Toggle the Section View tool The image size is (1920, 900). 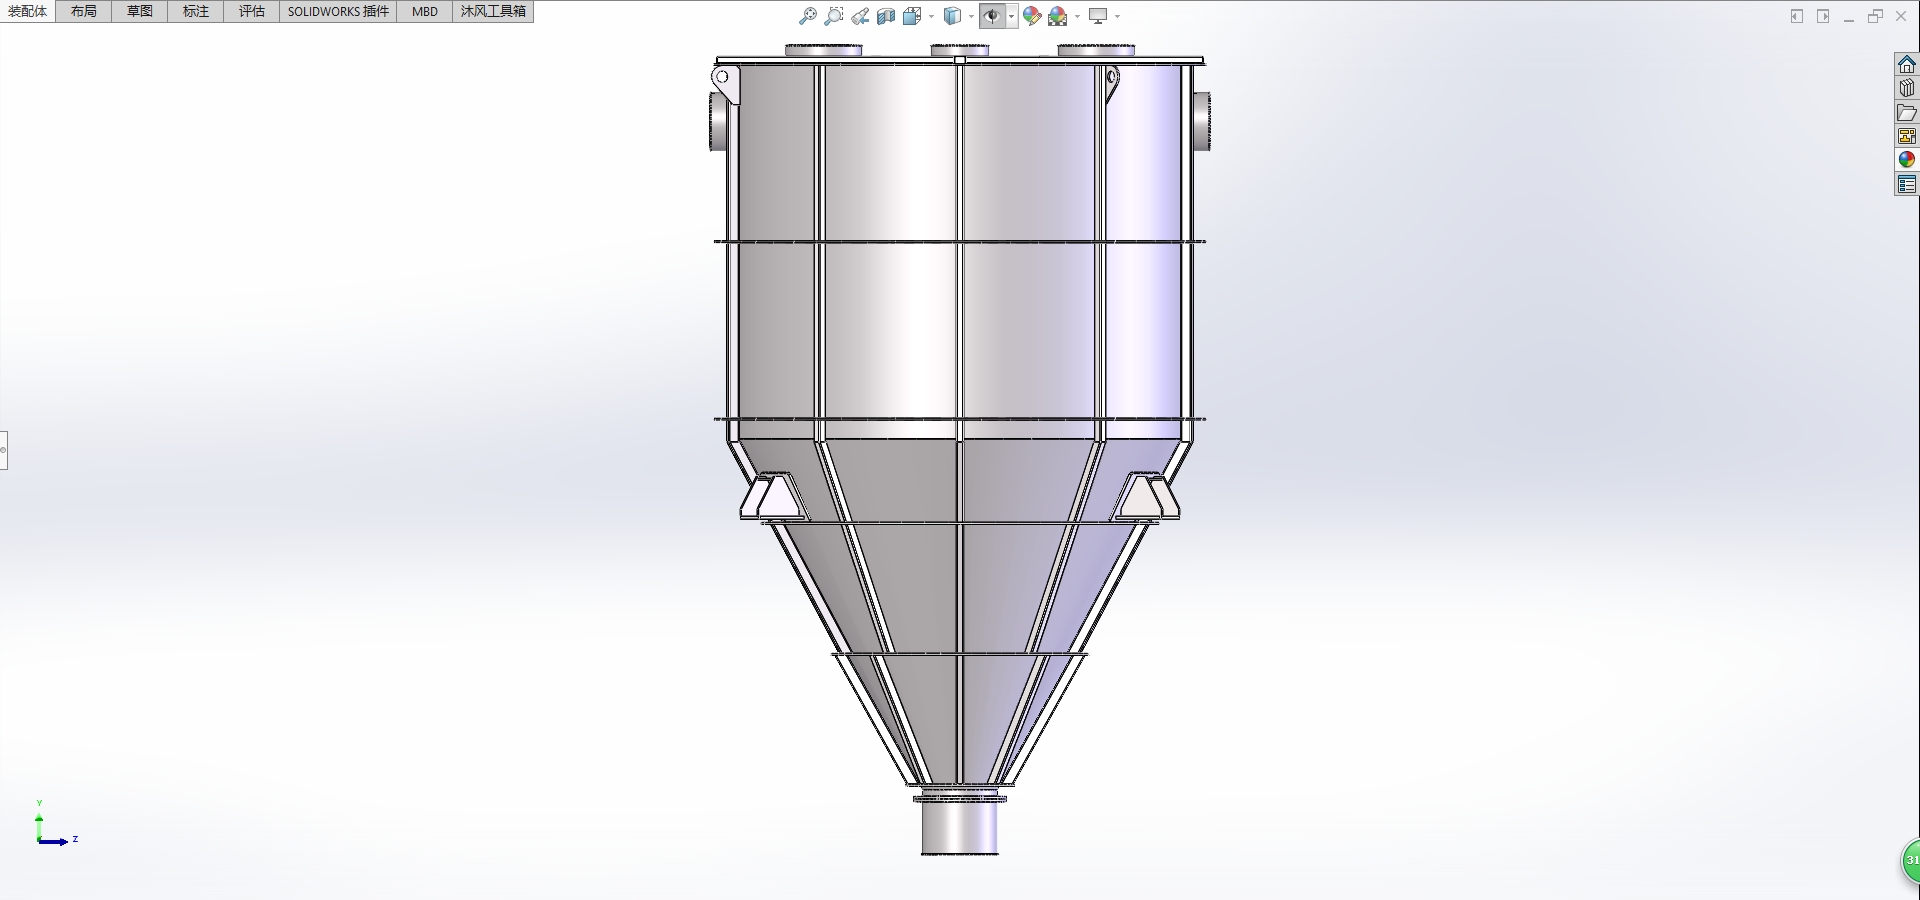click(886, 16)
